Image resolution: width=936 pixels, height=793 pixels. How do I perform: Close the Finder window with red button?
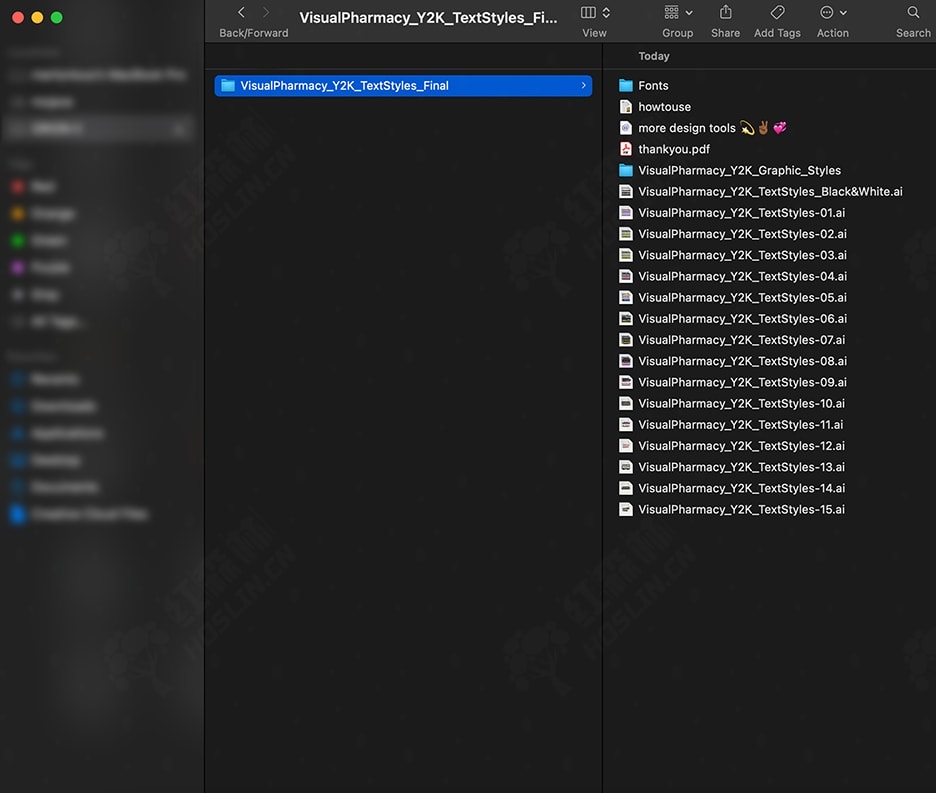[18, 17]
